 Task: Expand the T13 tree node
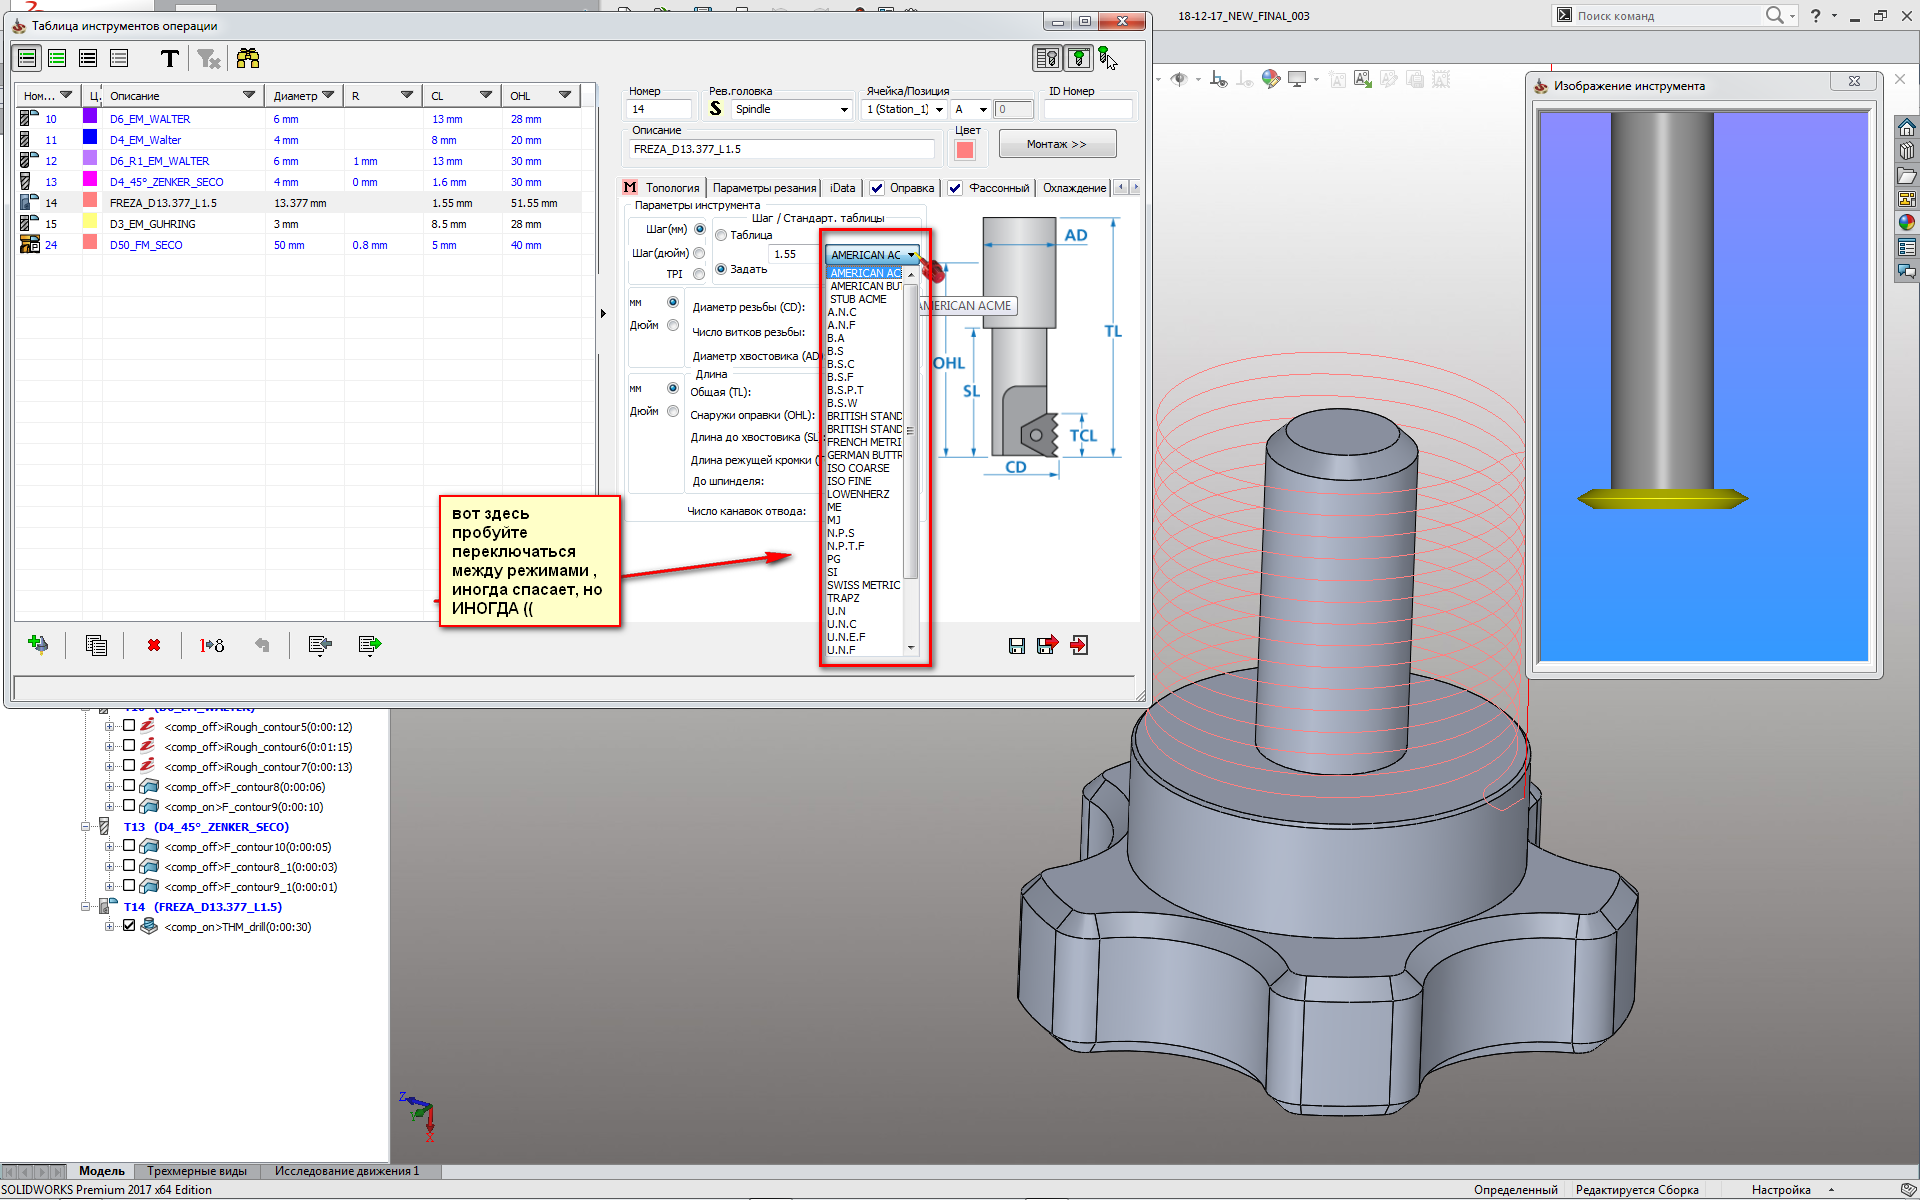coord(86,827)
